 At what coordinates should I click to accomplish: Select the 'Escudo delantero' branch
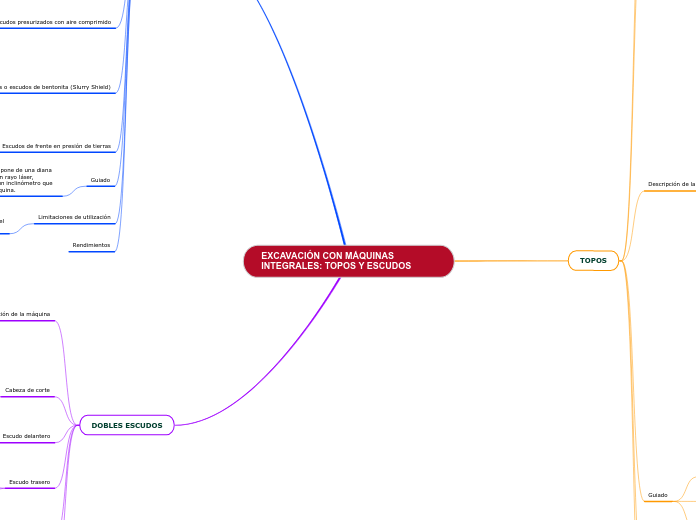click(26, 436)
